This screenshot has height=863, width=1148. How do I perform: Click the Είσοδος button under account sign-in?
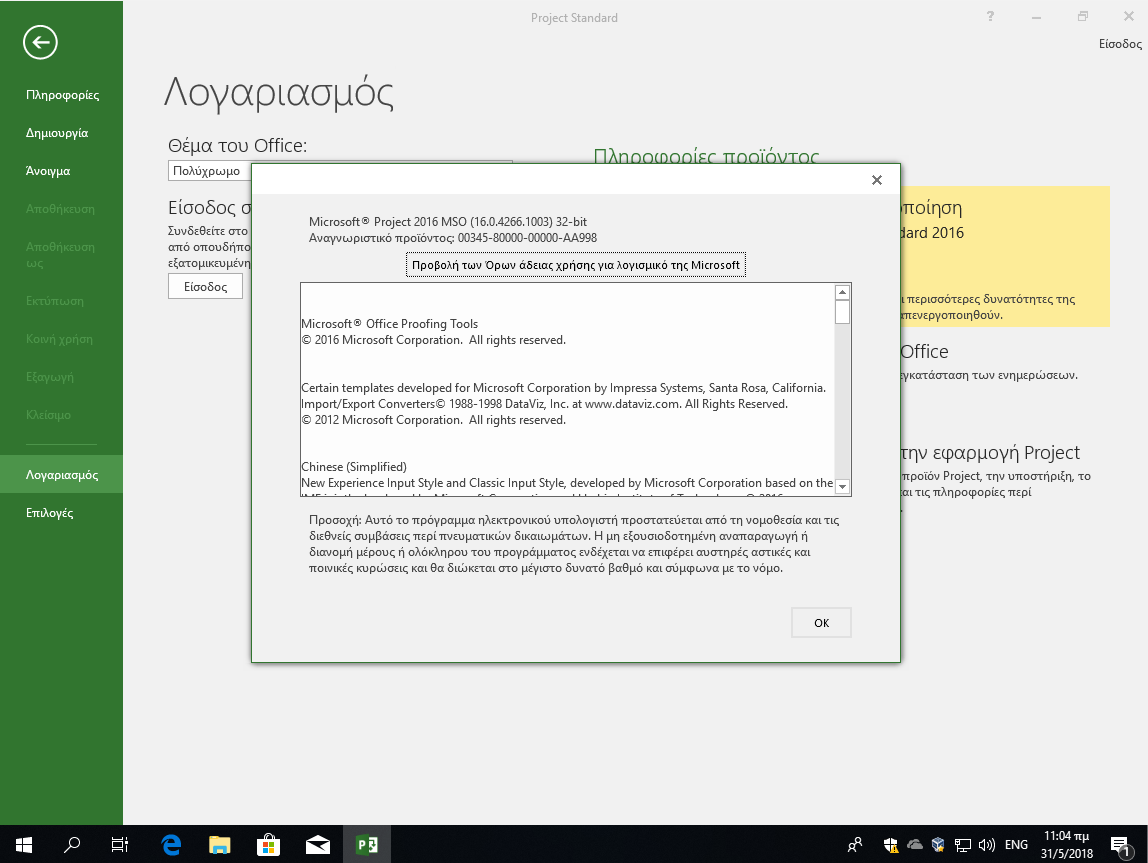coord(205,287)
